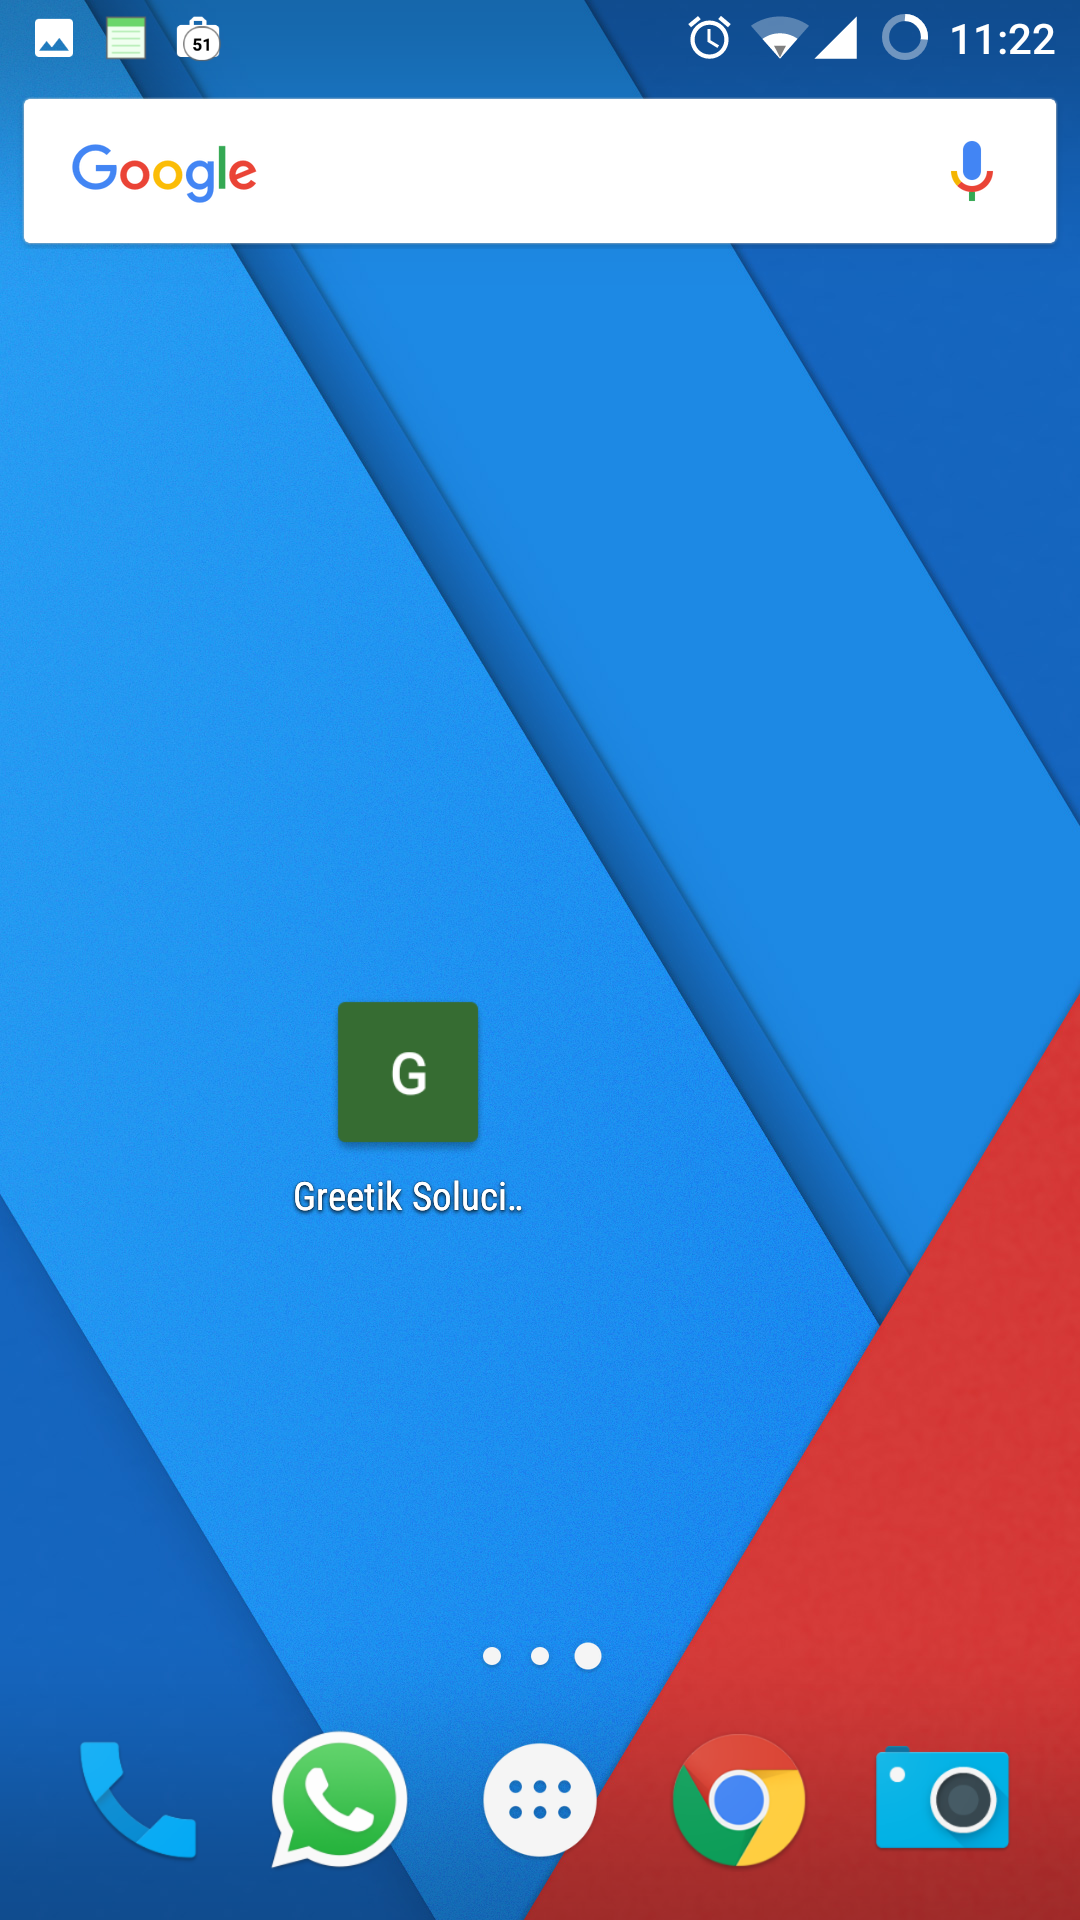Viewport: 1080px width, 1920px height.
Task: Tap the image notification icon
Action: tap(54, 40)
